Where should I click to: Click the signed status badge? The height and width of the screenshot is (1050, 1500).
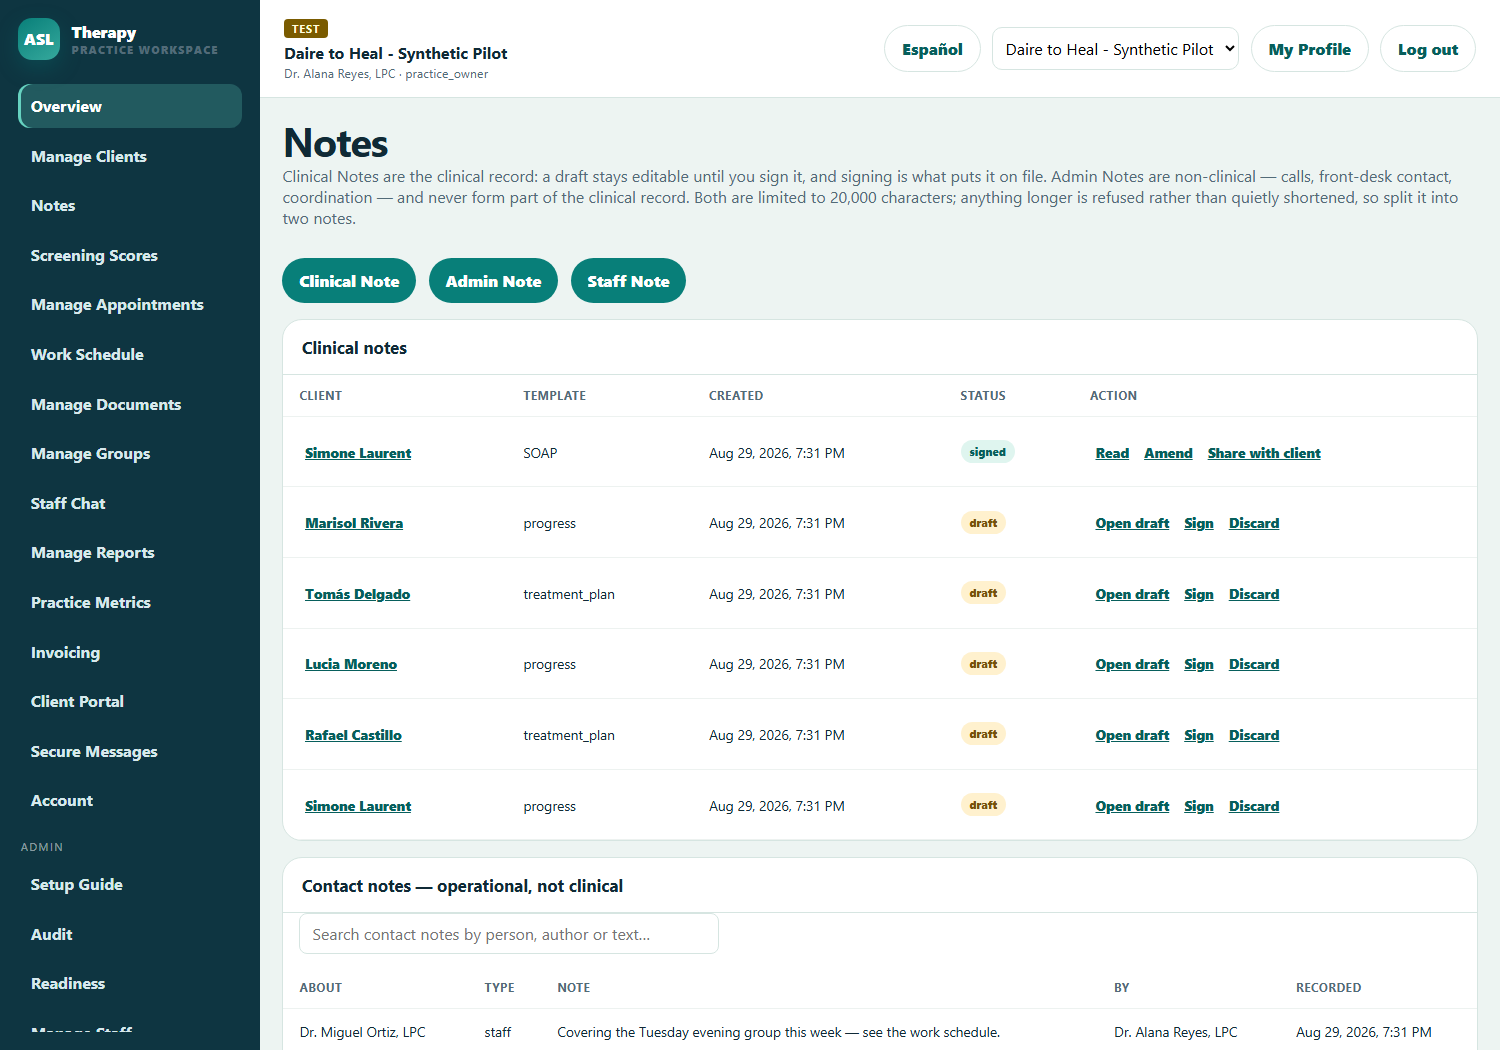[x=987, y=452]
